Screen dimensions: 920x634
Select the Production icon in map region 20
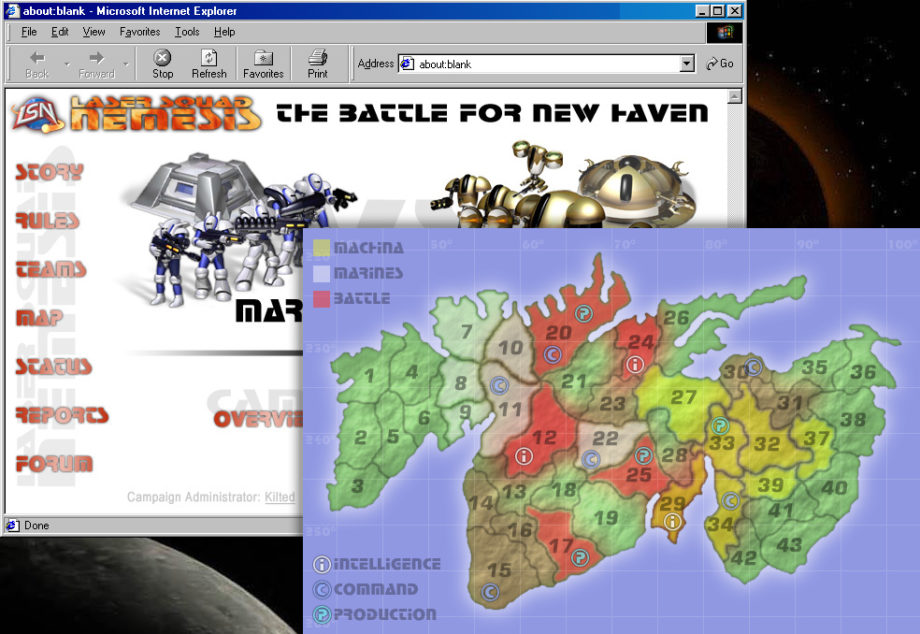pyautogui.click(x=583, y=314)
